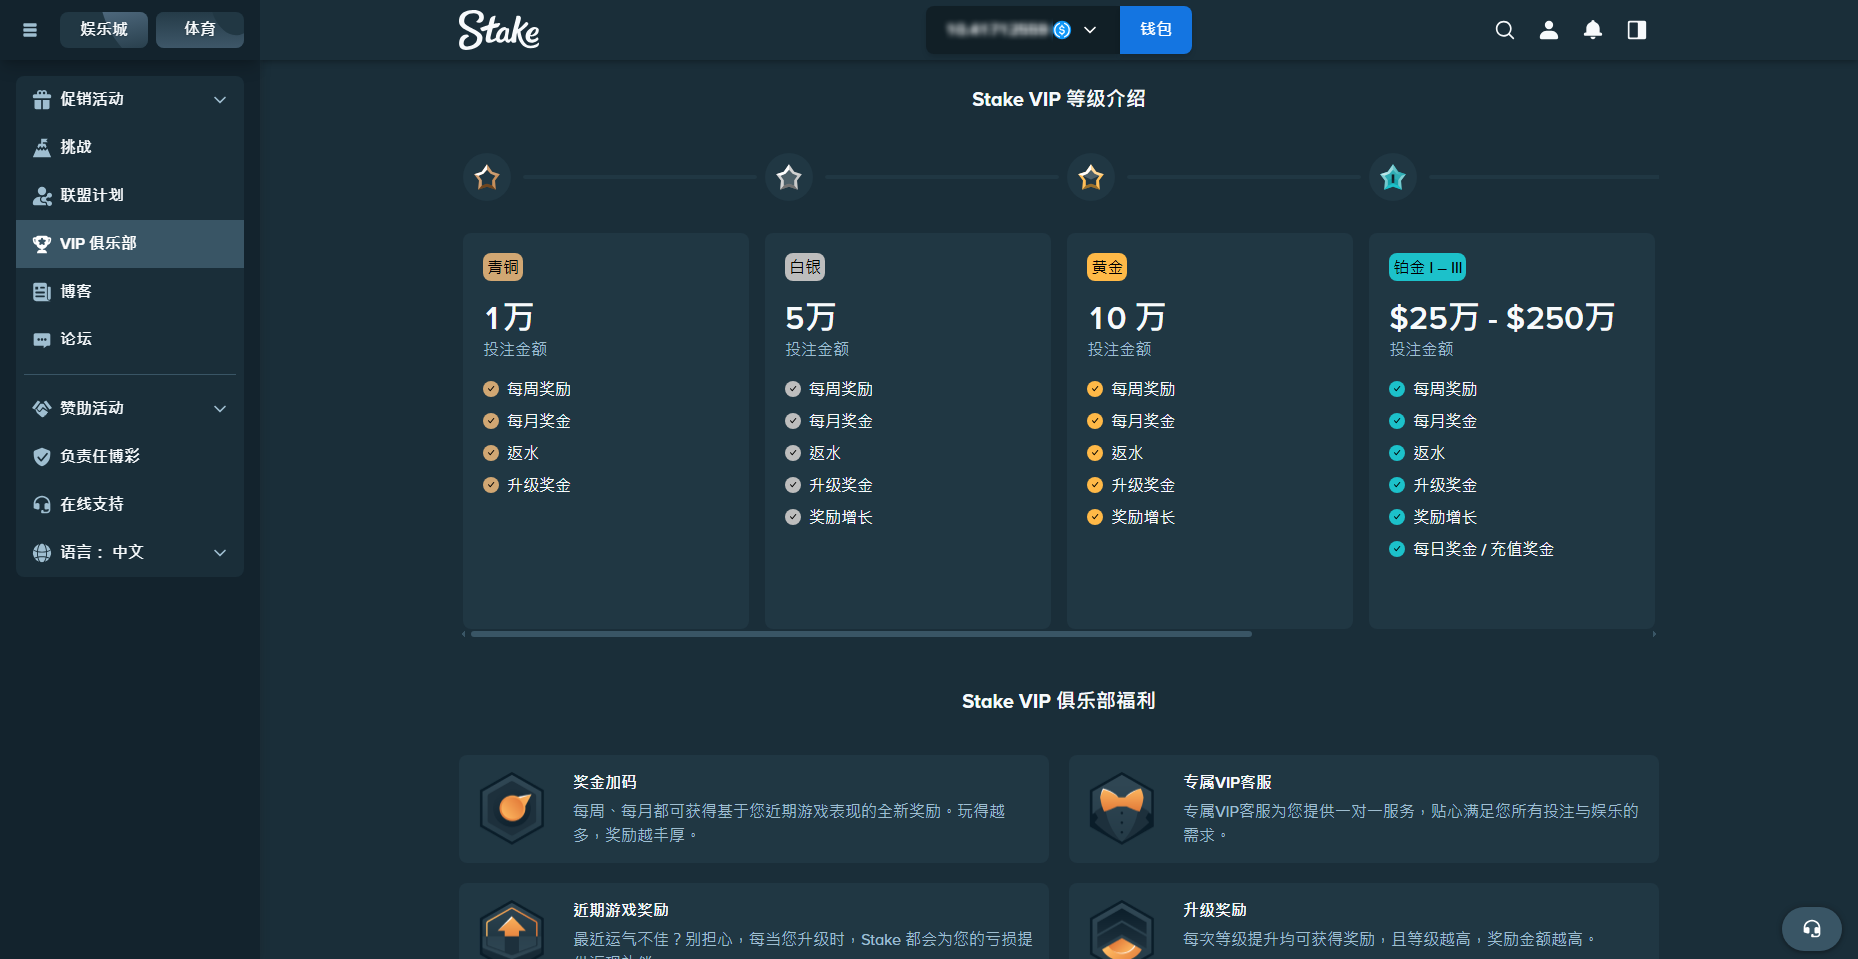Open 论坛 forum in sidebar
The height and width of the screenshot is (959, 1858).
click(130, 339)
